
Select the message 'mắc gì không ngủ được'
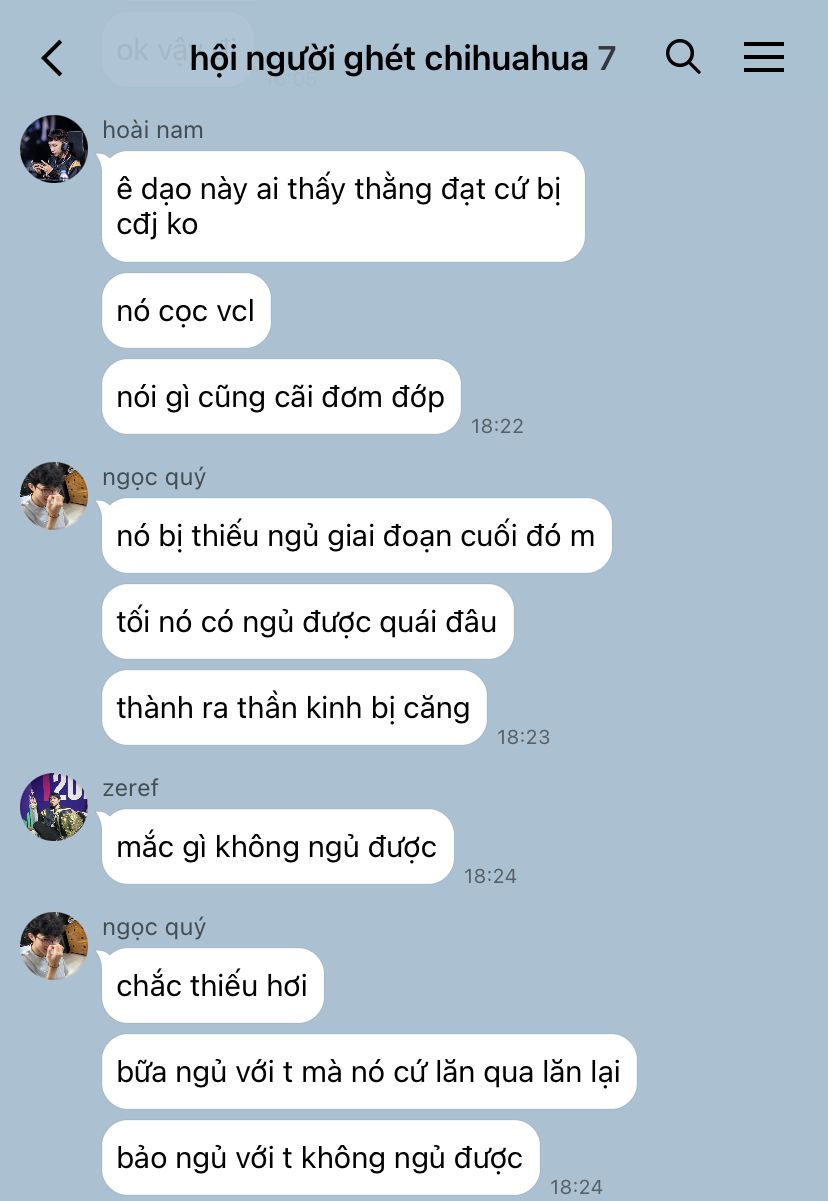[x=277, y=847]
